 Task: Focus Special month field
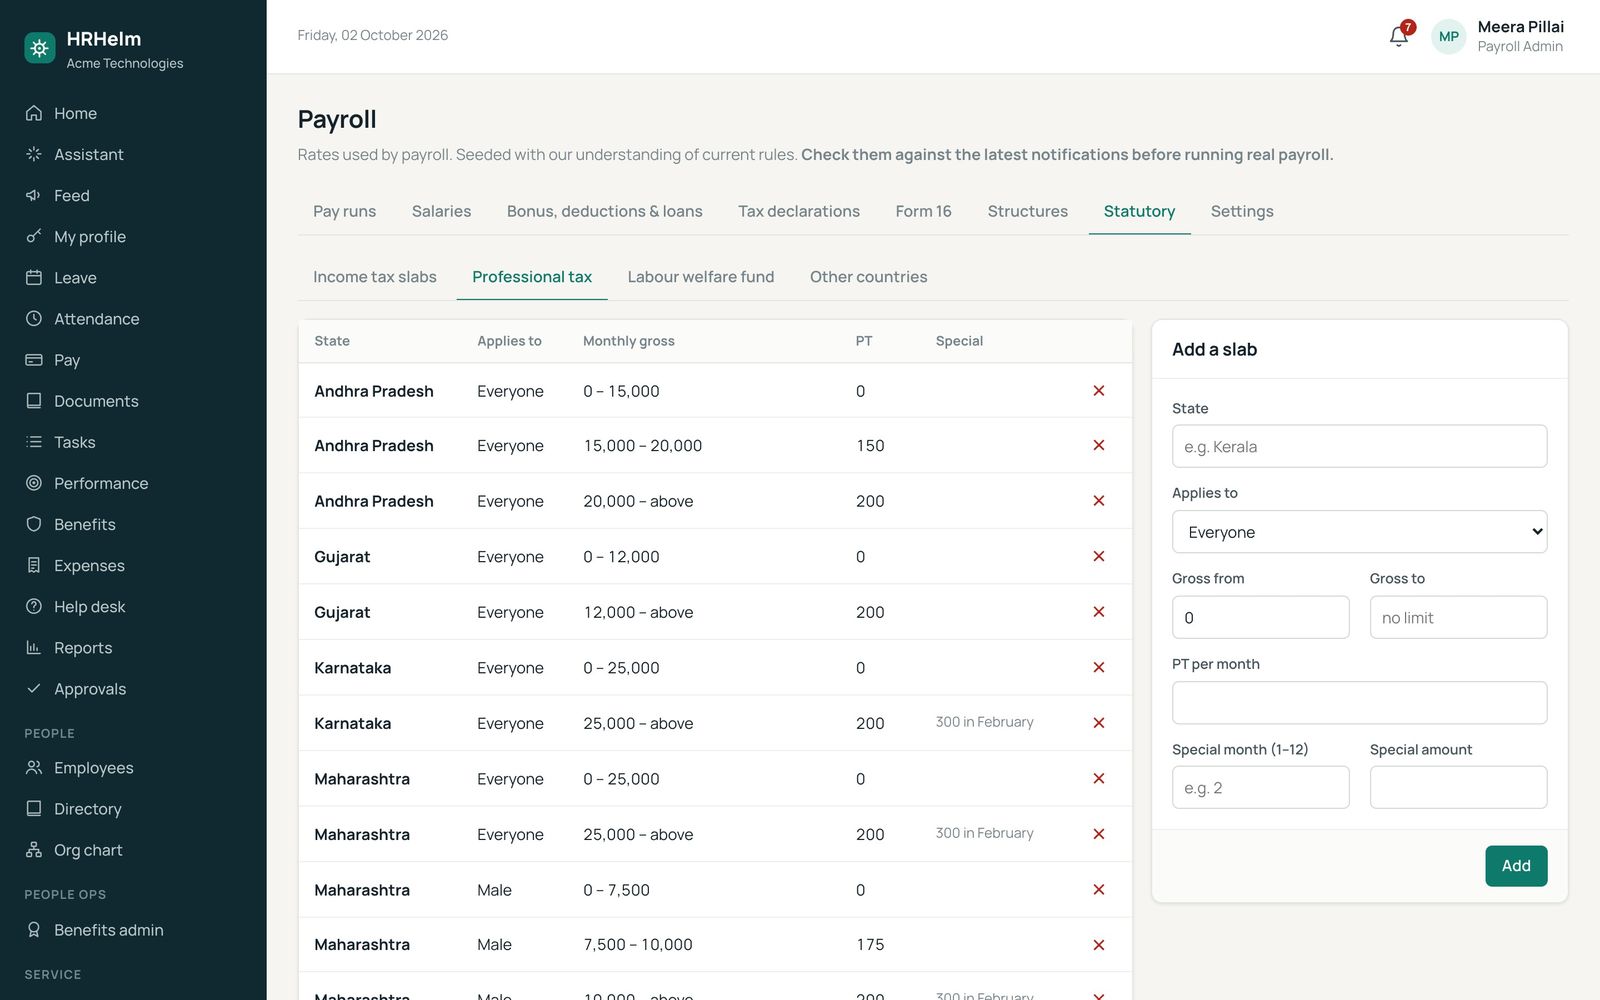pos(1260,788)
